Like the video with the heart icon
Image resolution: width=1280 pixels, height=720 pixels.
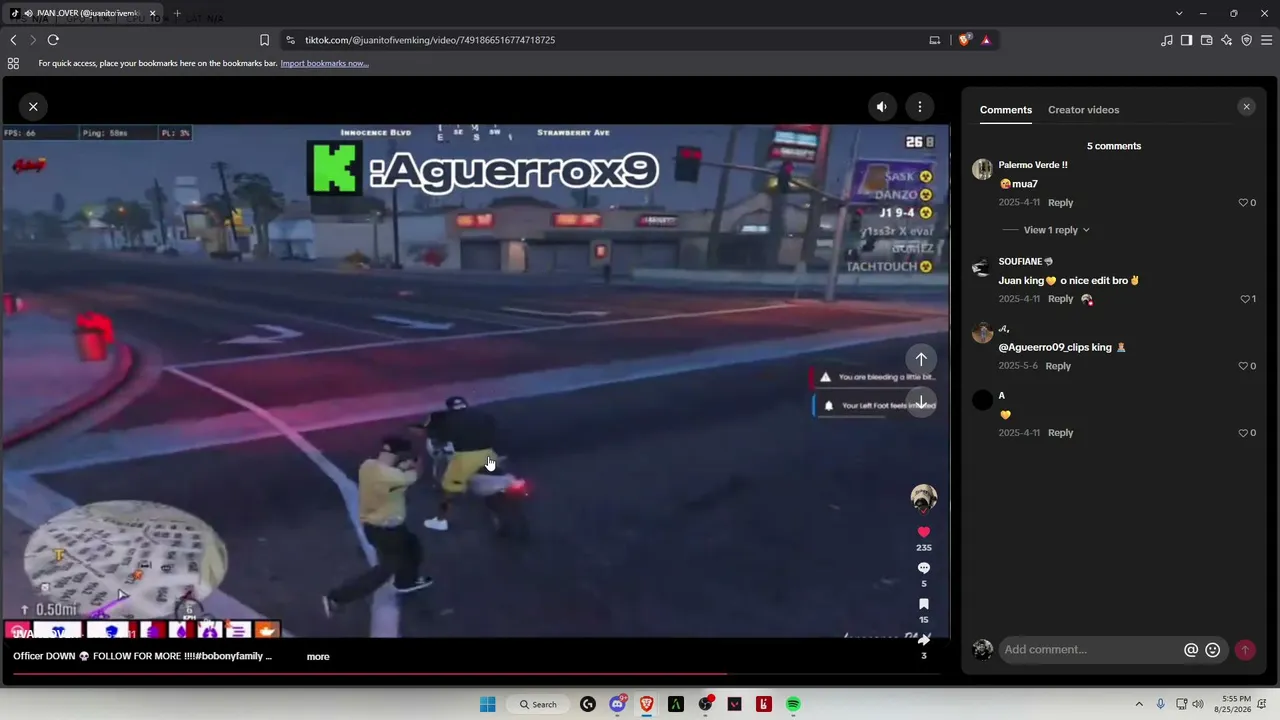tap(924, 532)
